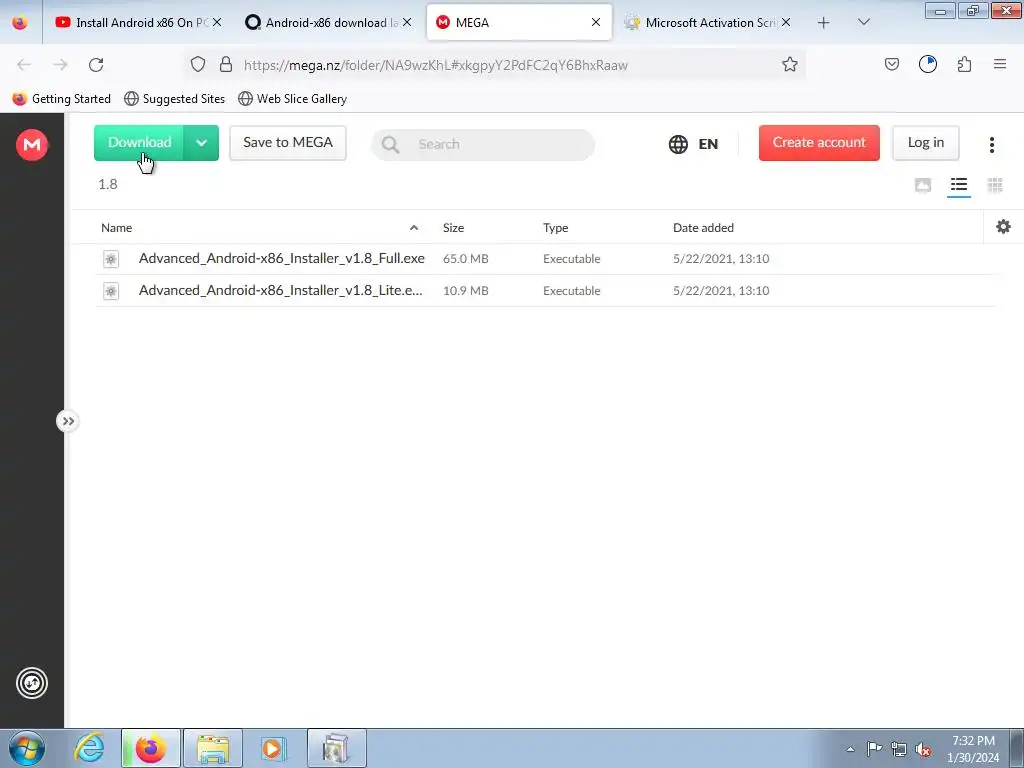Click the Firefox View icon
1024x768 pixels.
(20, 22)
